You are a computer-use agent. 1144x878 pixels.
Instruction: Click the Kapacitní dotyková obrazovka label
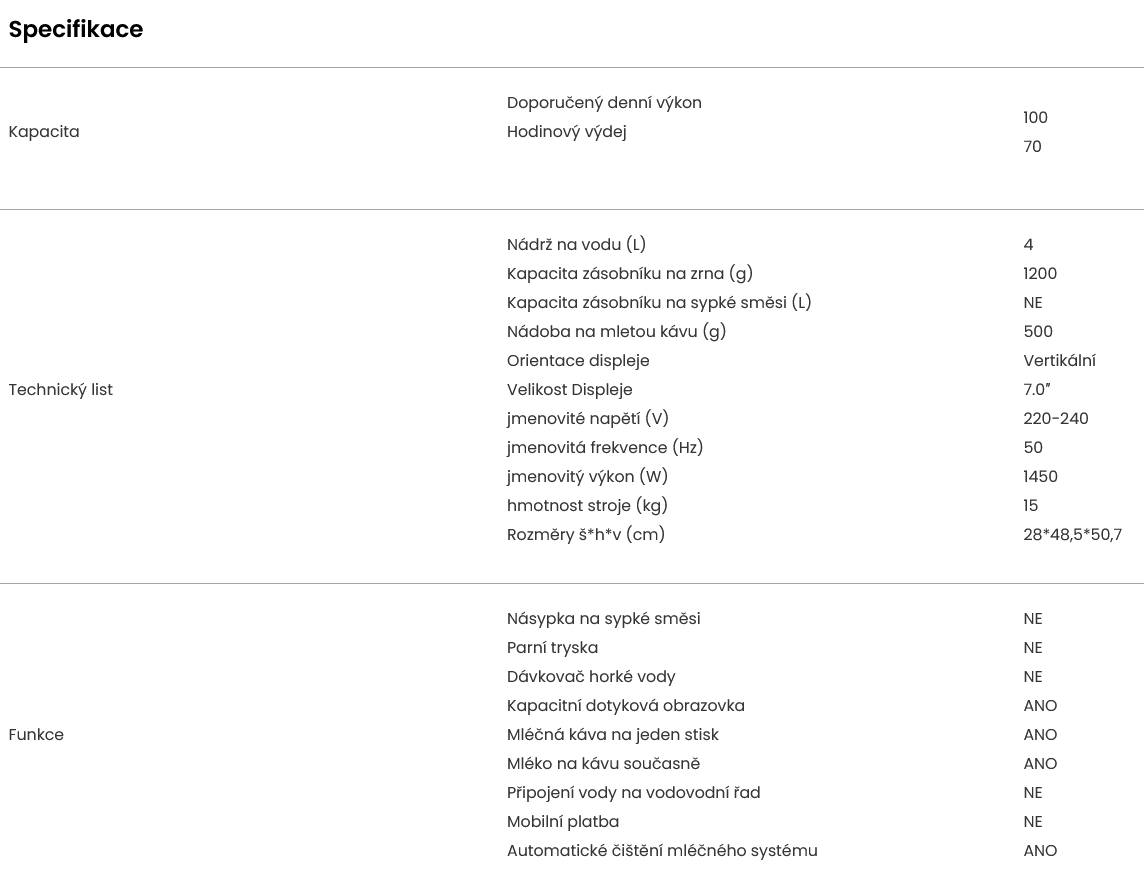(x=625, y=706)
